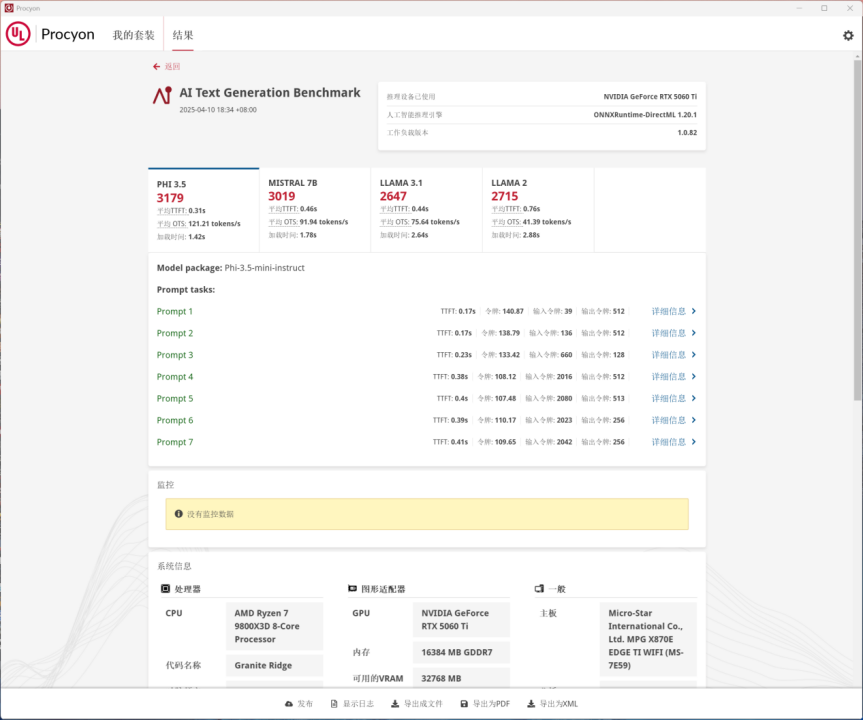
Task: Click the PHI 3.5 score 3179
Action: pyautogui.click(x=170, y=198)
